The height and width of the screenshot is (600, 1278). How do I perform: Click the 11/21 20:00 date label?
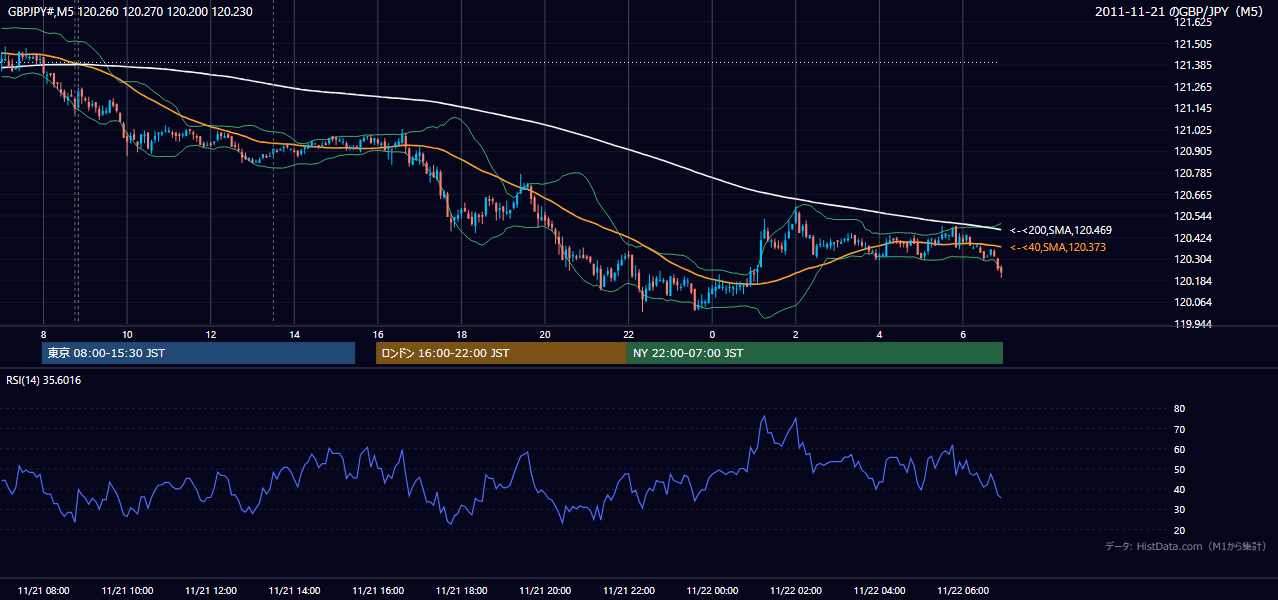coord(545,591)
